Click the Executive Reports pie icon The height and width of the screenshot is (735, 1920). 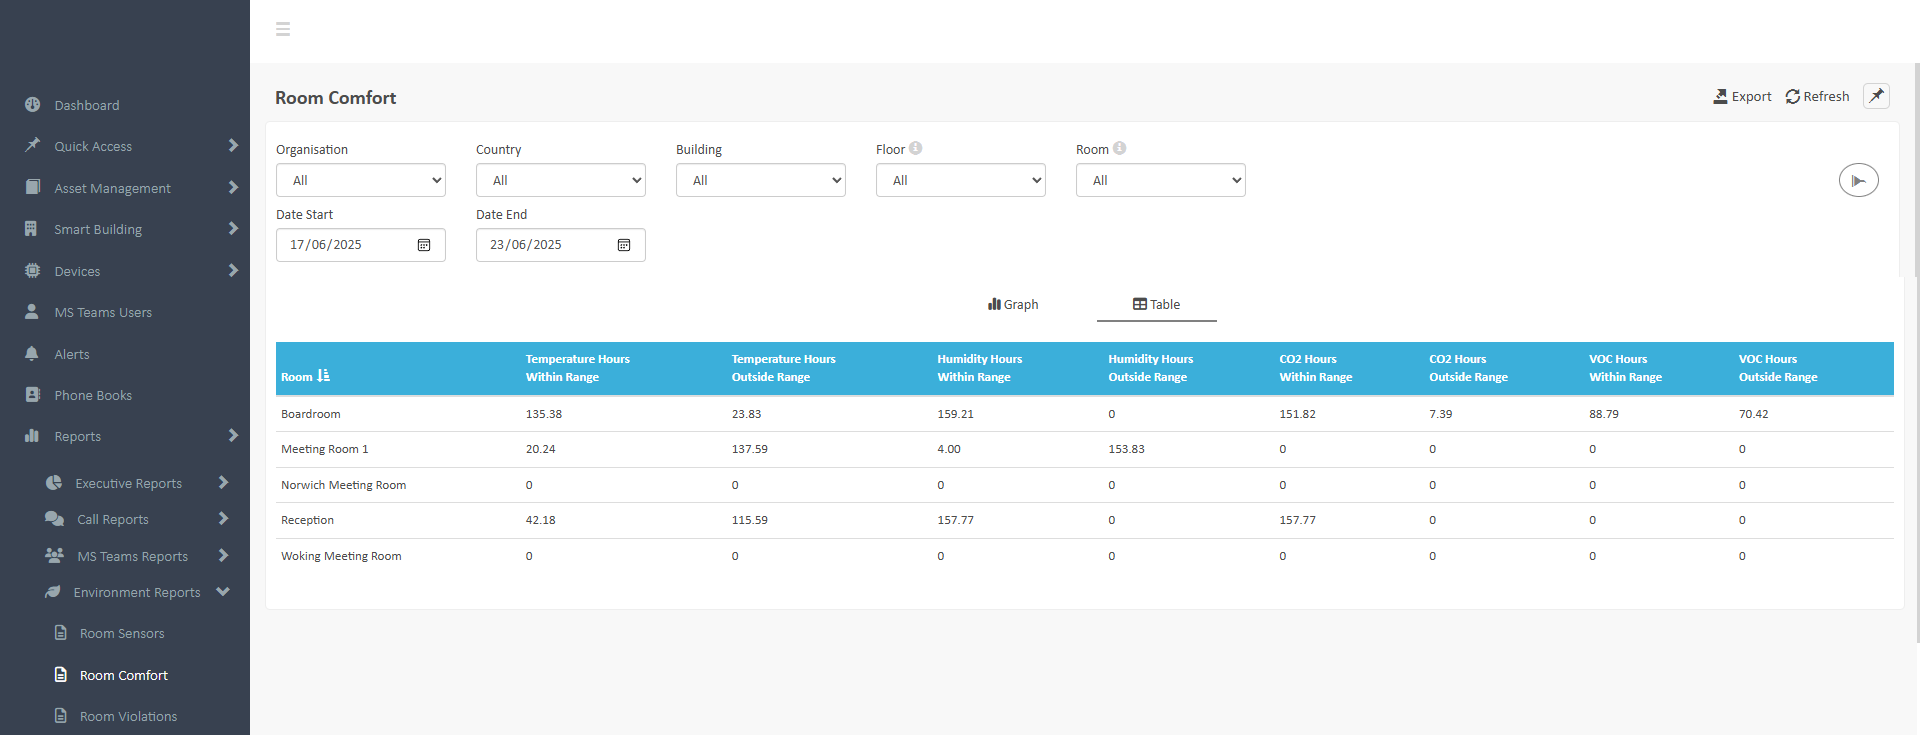click(54, 483)
